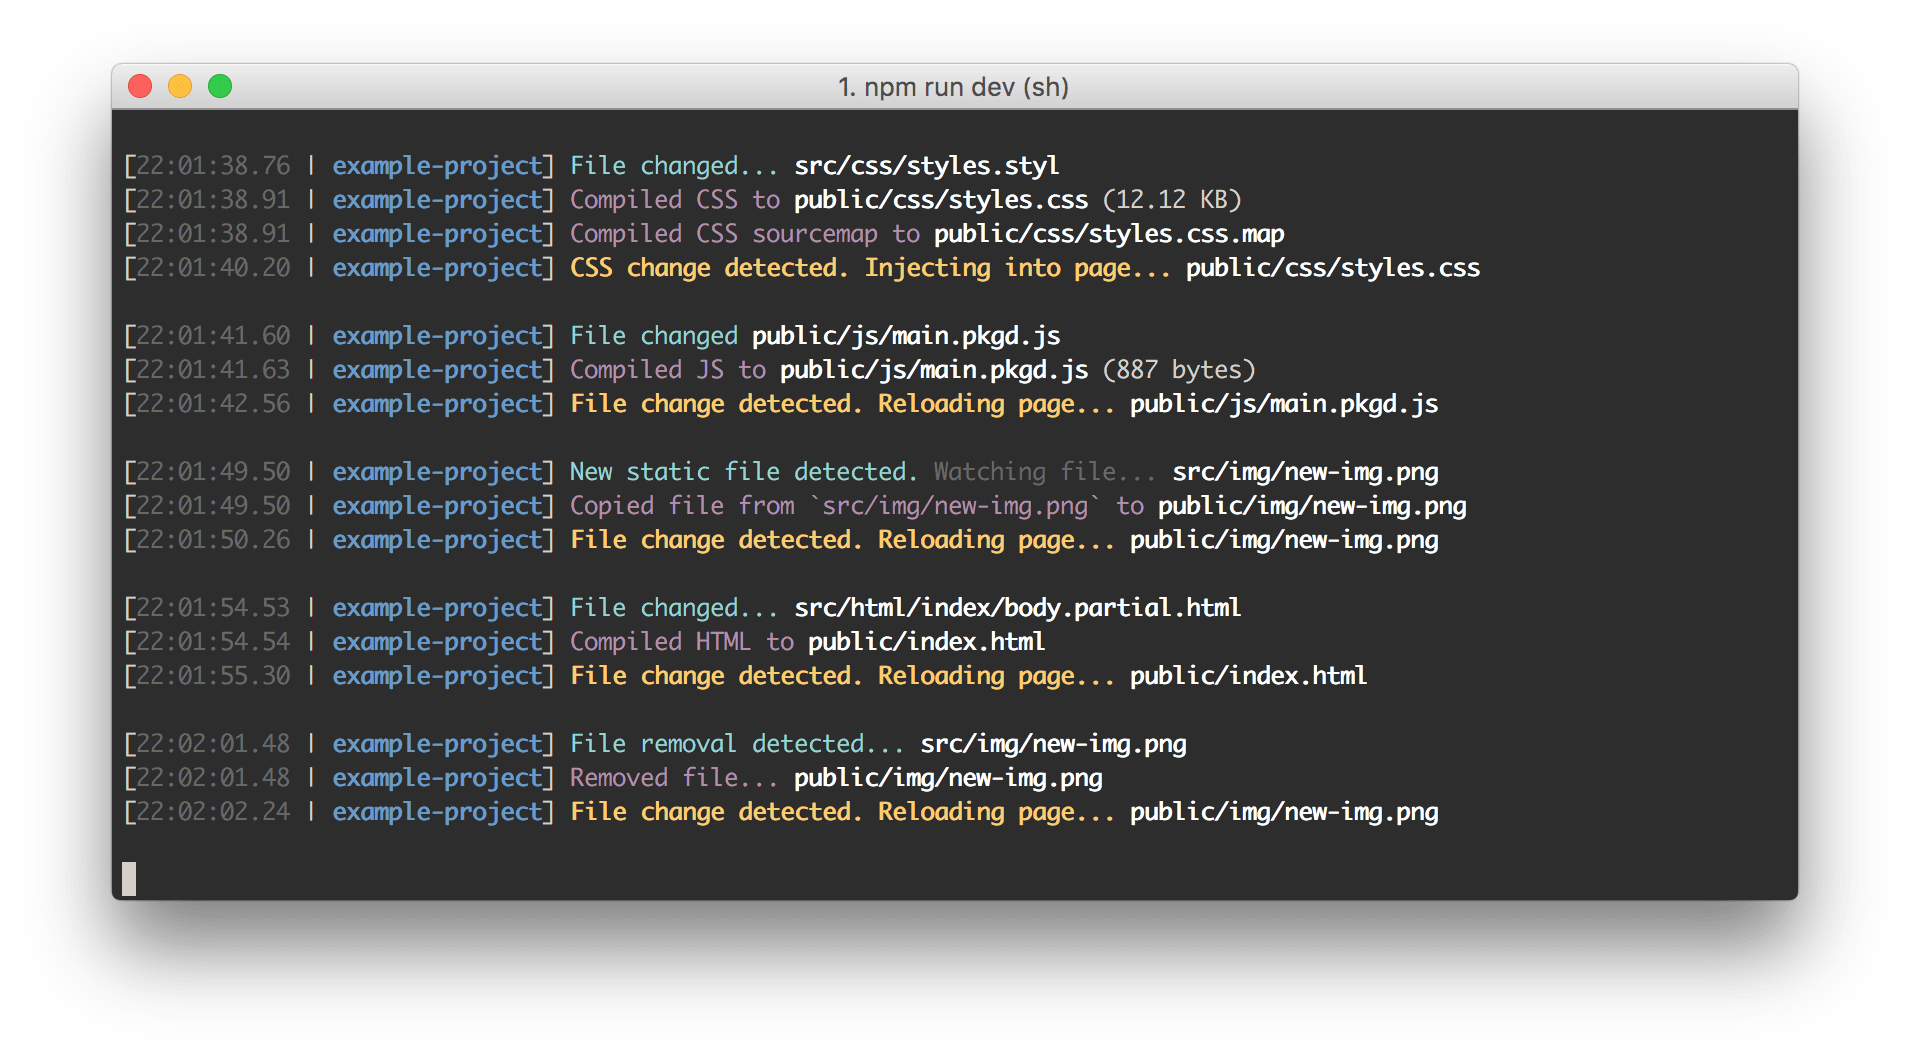This screenshot has width=1910, height=1060.
Task: Click 'public/index.html' in the 22:01:55.30 line
Action: pyautogui.click(x=1248, y=676)
